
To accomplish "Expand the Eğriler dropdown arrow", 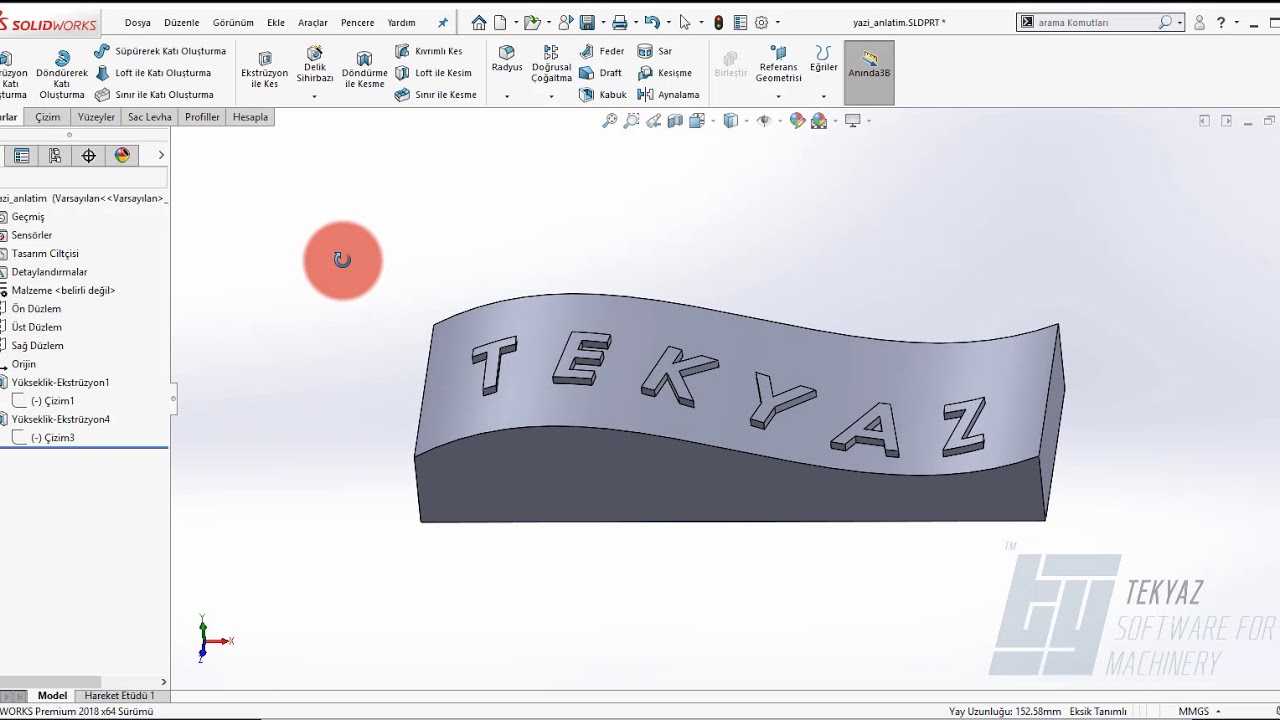I will 824,97.
